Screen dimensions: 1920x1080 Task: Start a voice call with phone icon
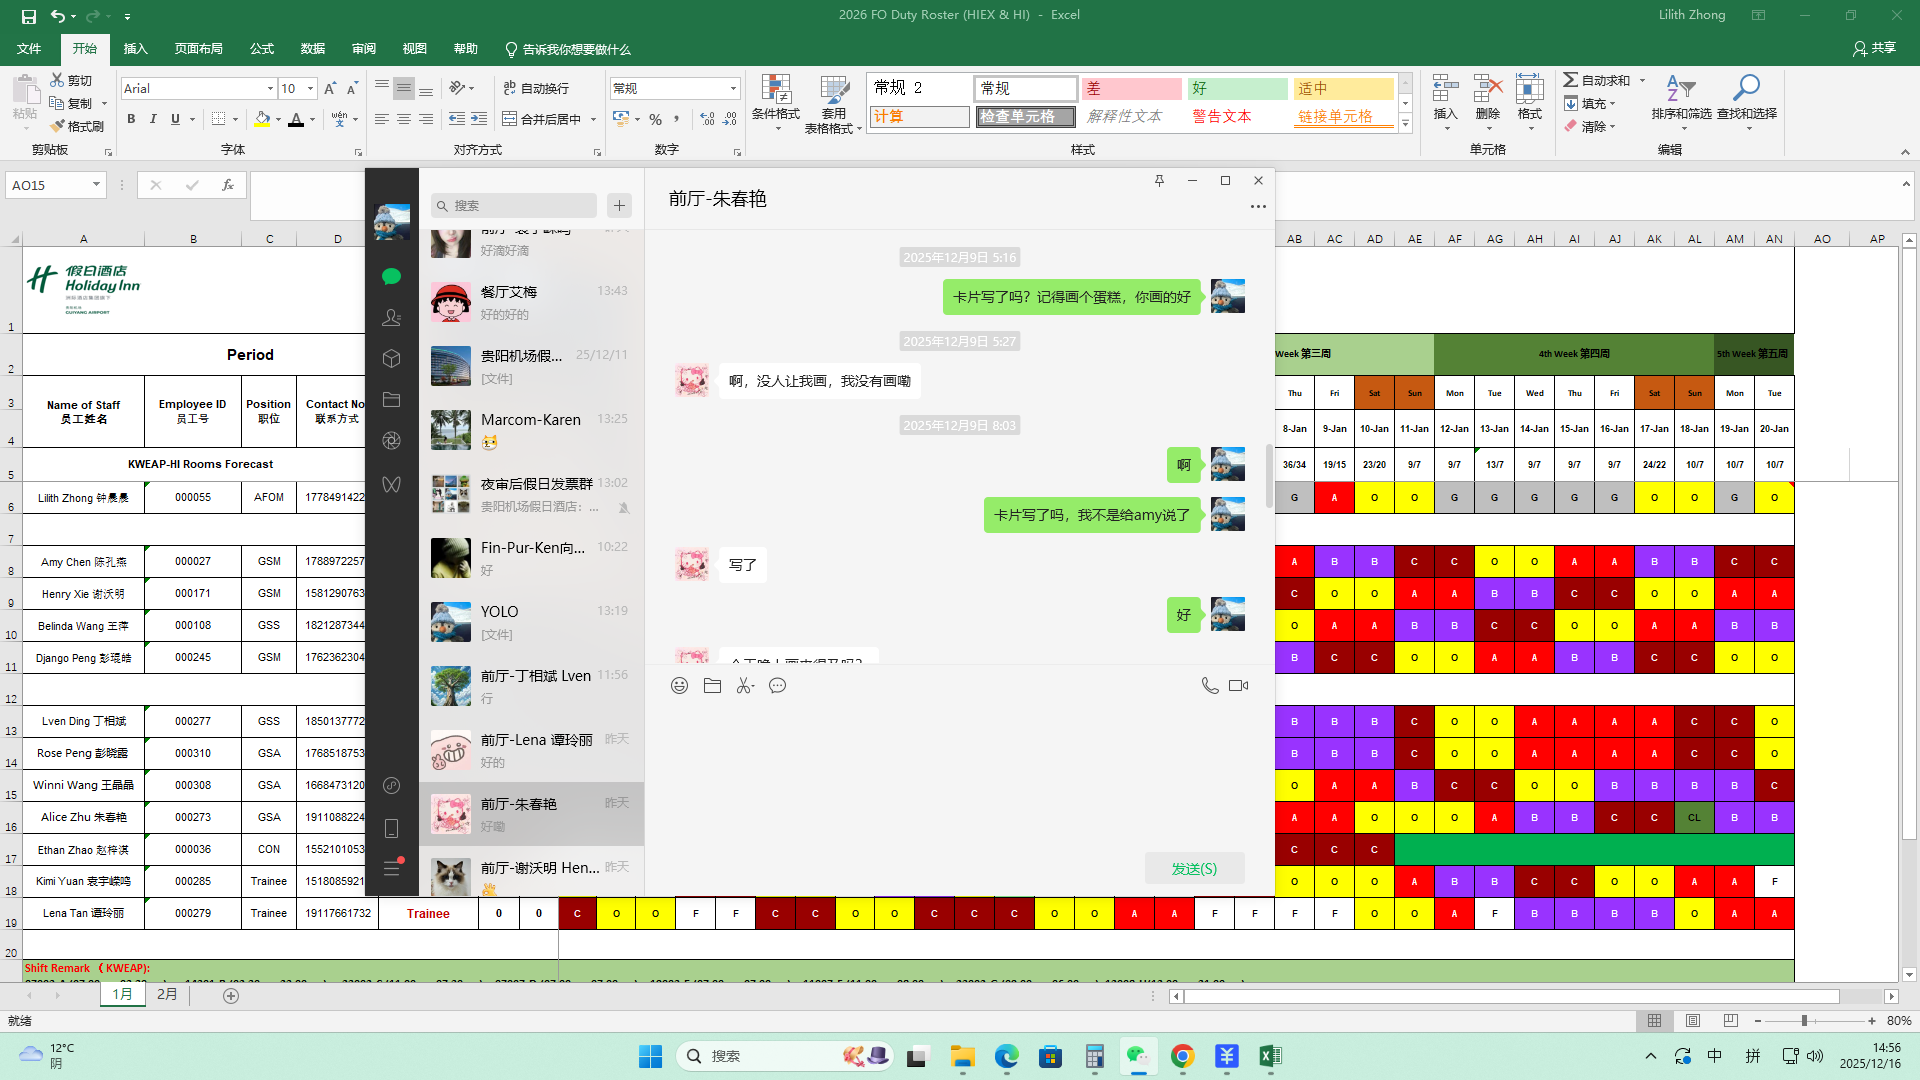click(x=1209, y=686)
